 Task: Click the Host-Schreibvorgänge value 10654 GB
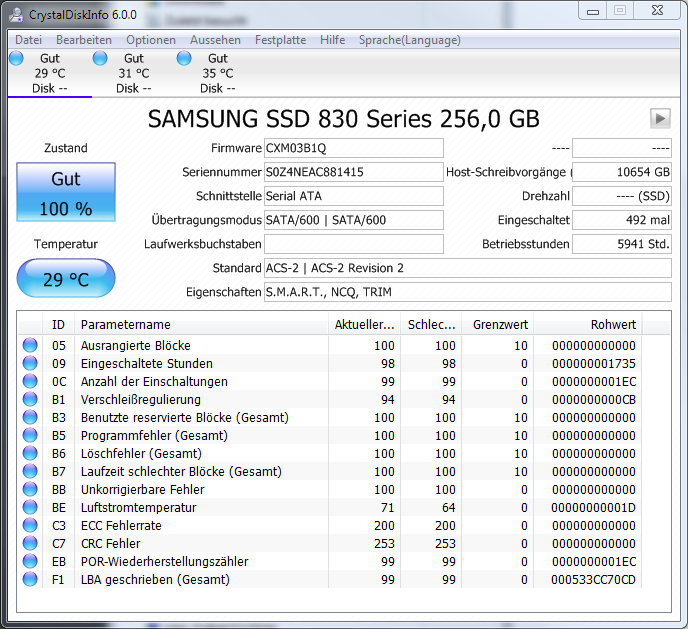click(622, 172)
